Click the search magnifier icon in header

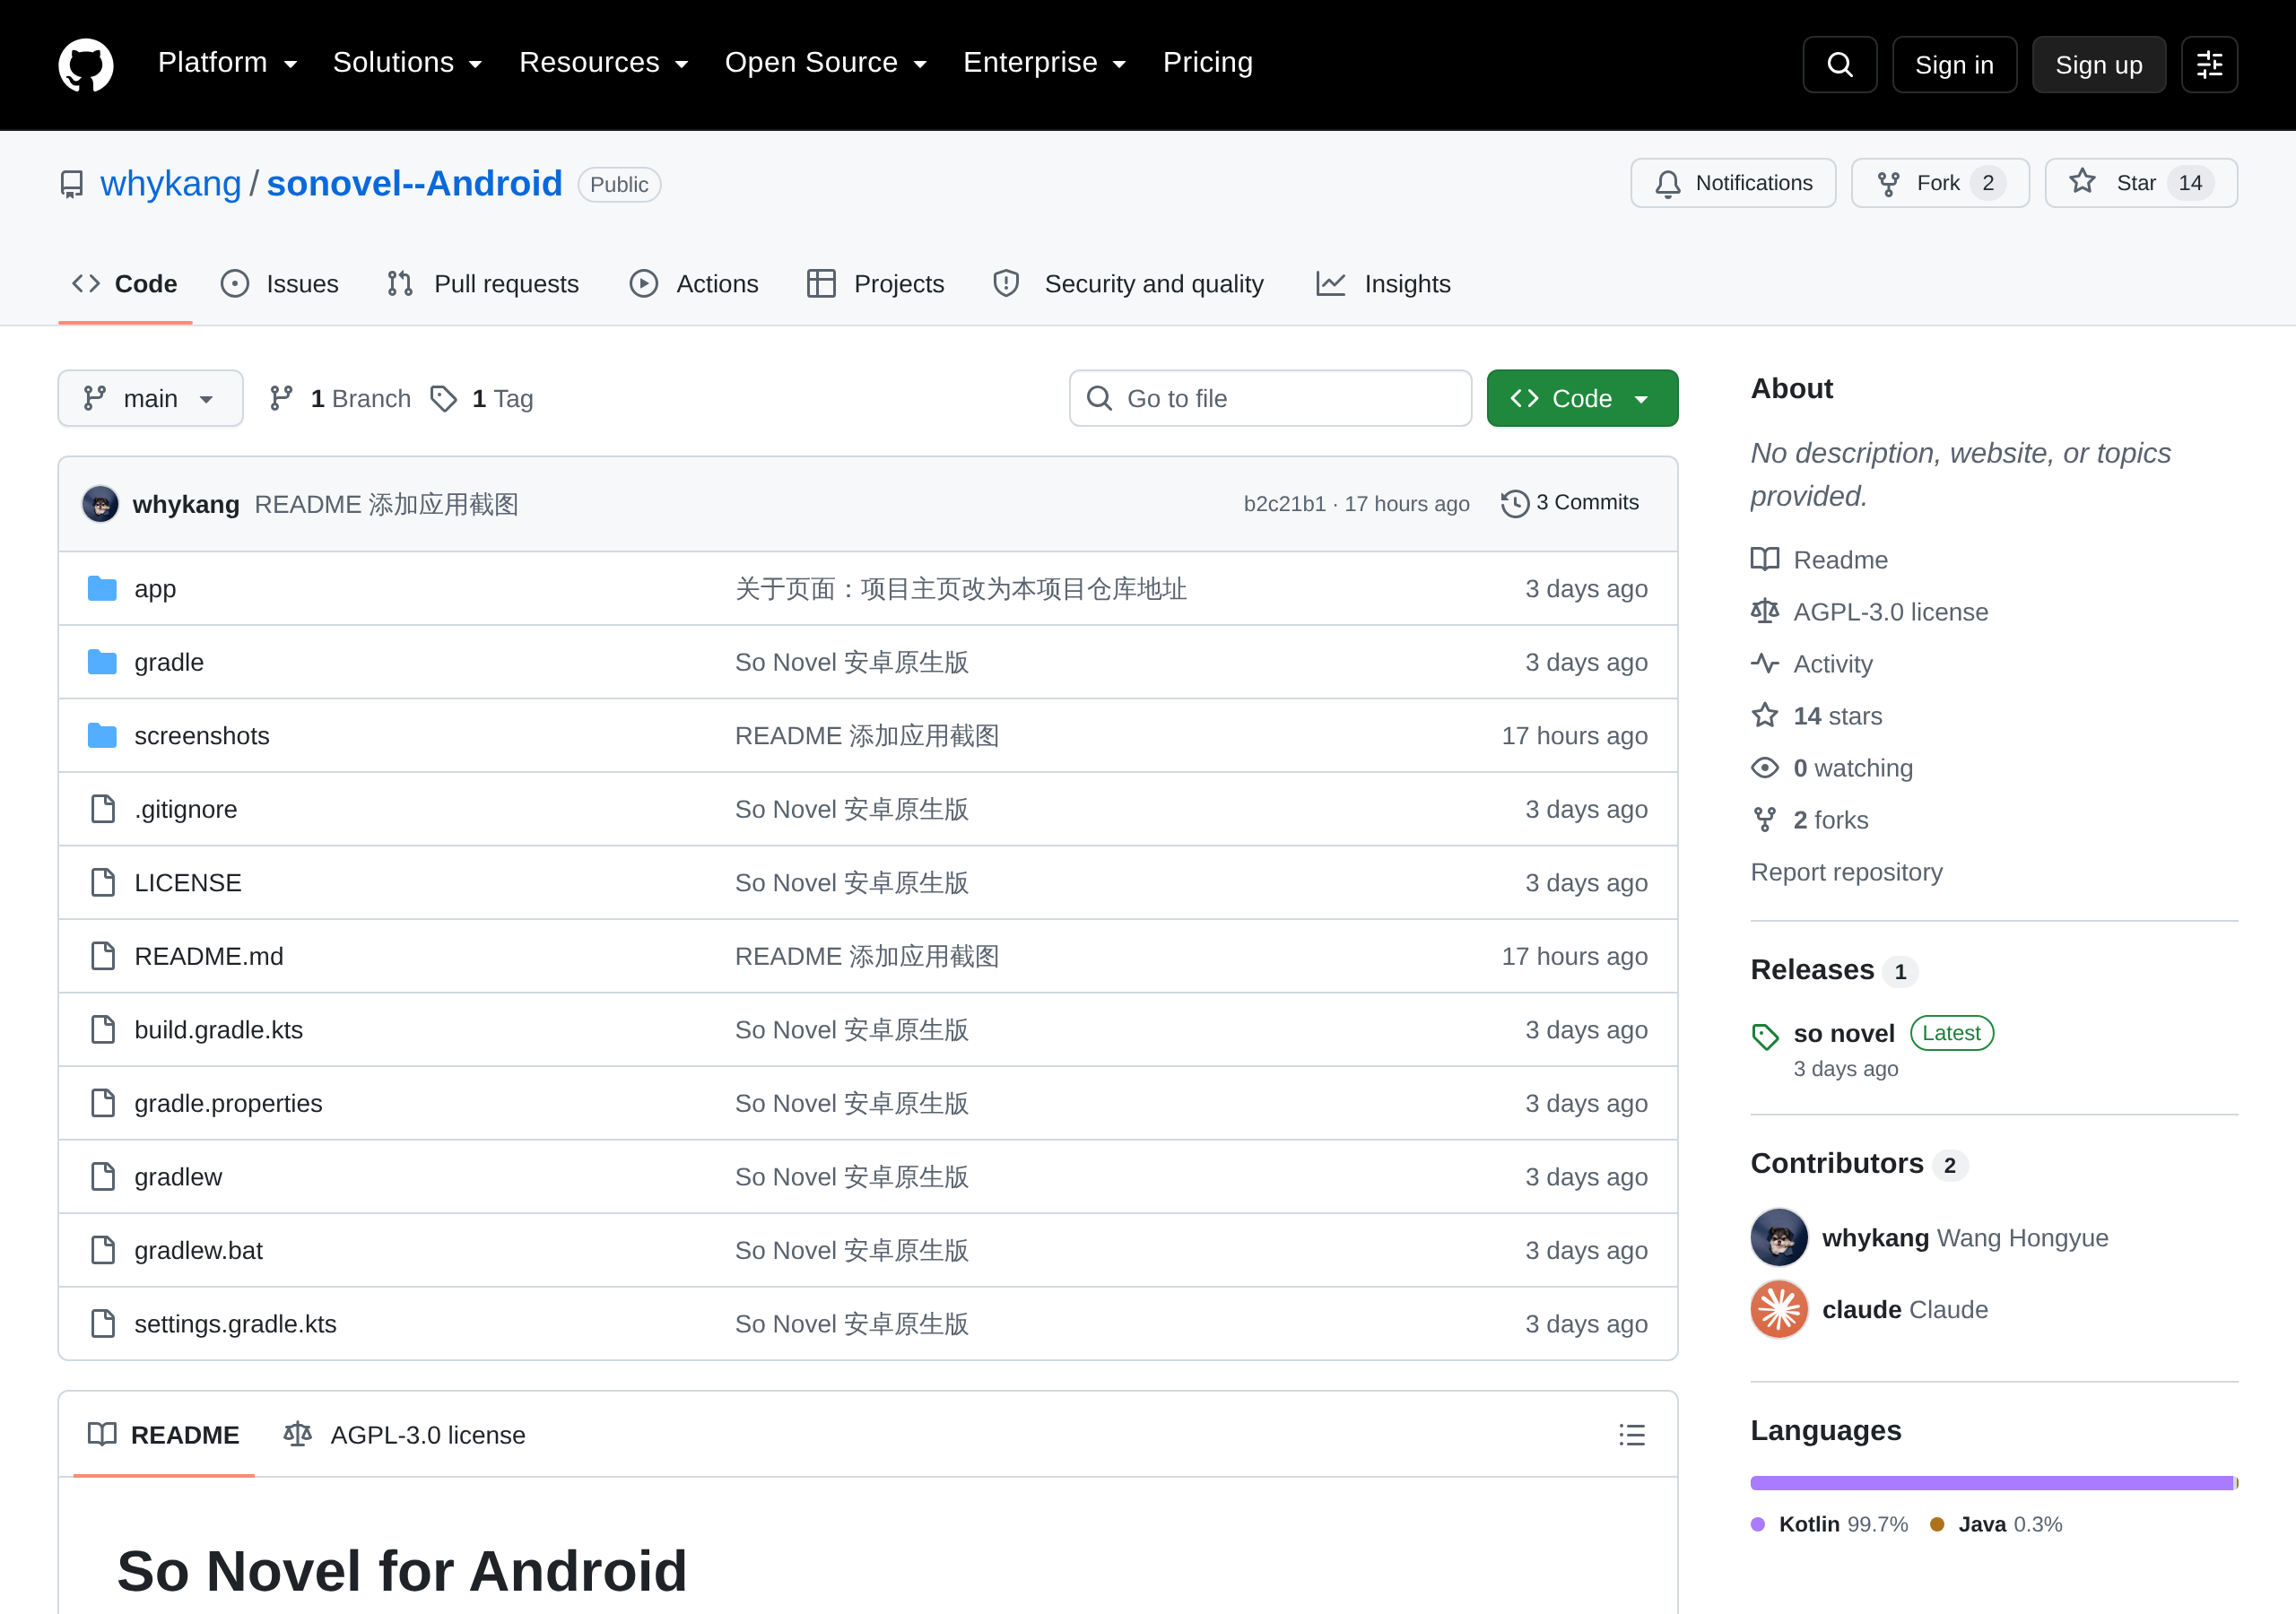click(x=1839, y=65)
